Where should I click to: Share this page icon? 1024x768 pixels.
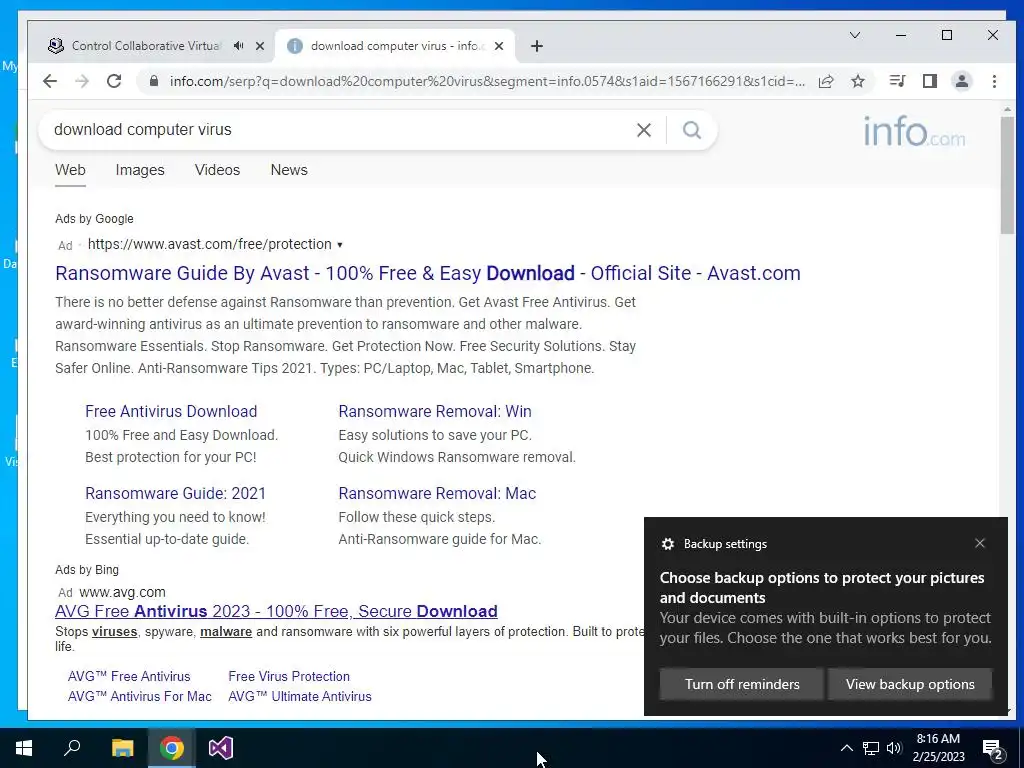(826, 81)
